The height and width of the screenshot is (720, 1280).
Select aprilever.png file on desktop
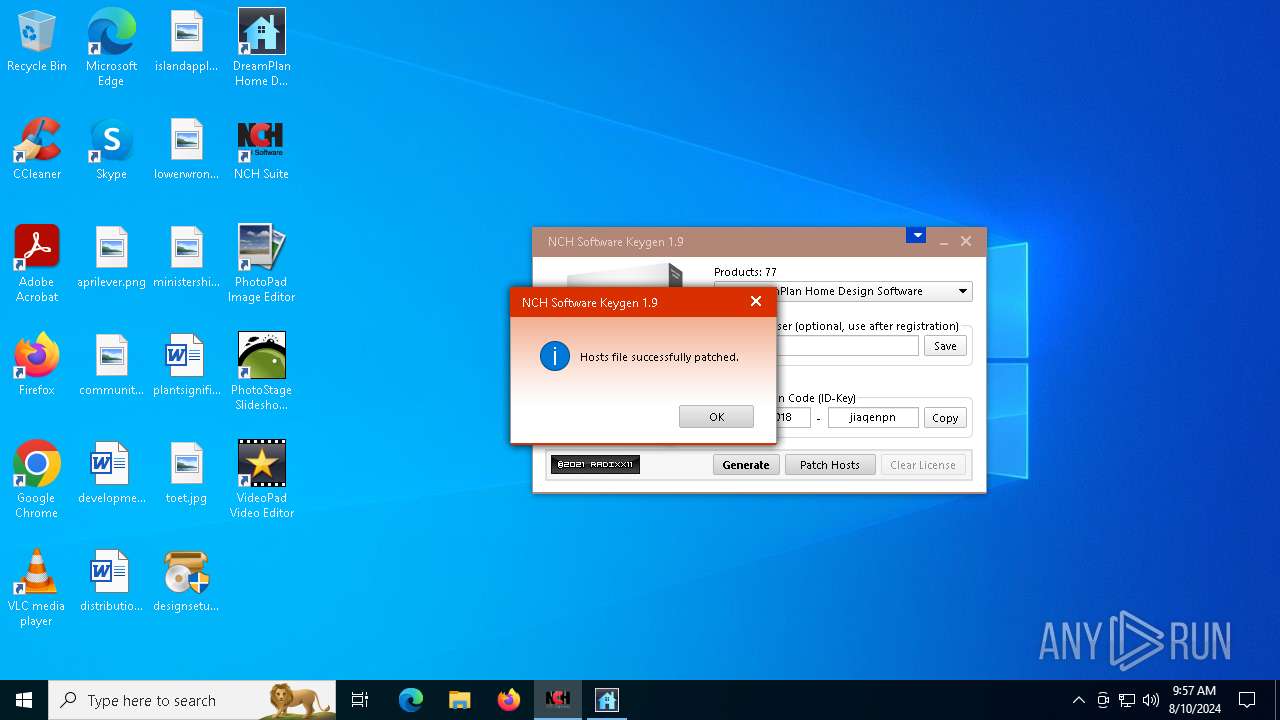[x=111, y=258]
